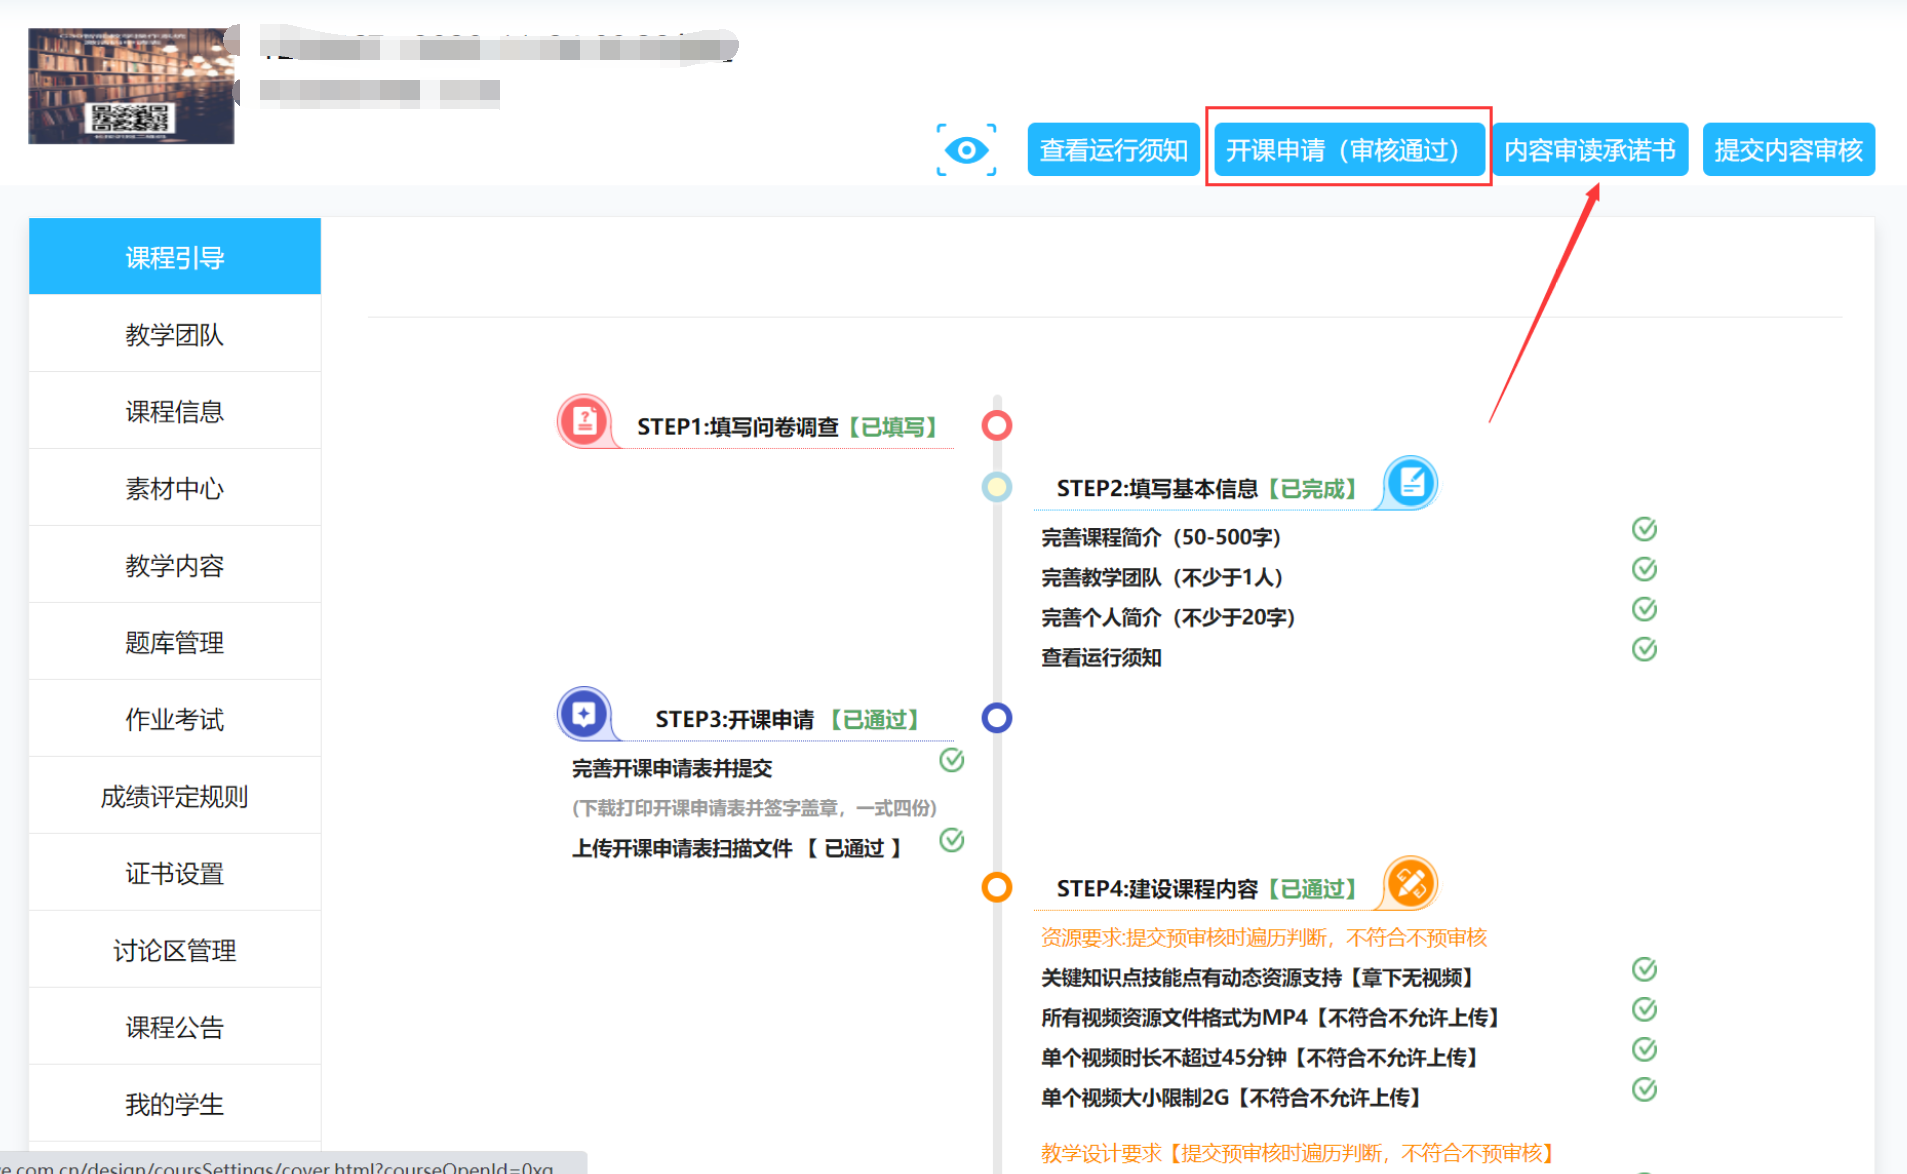Click 查看运行须知 item under STEP2
The width and height of the screenshot is (1907, 1174).
pyautogui.click(x=1101, y=657)
